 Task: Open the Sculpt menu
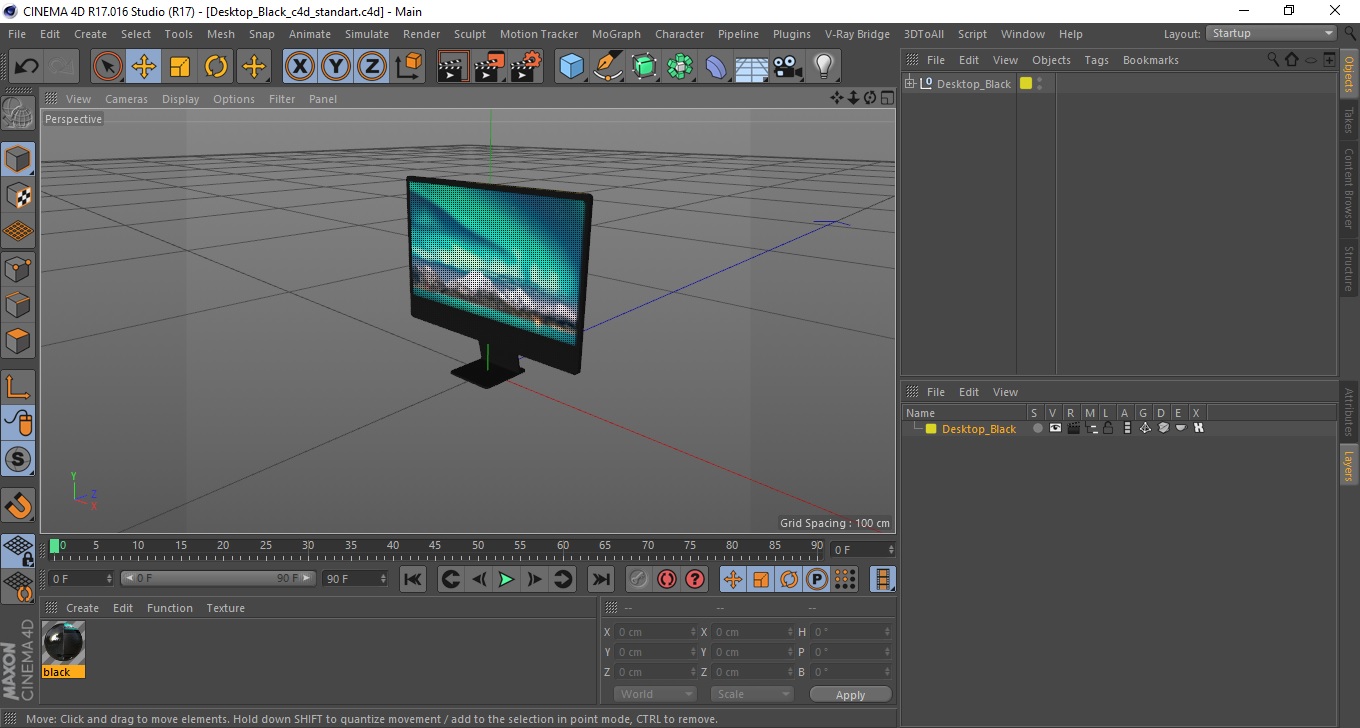(x=470, y=34)
